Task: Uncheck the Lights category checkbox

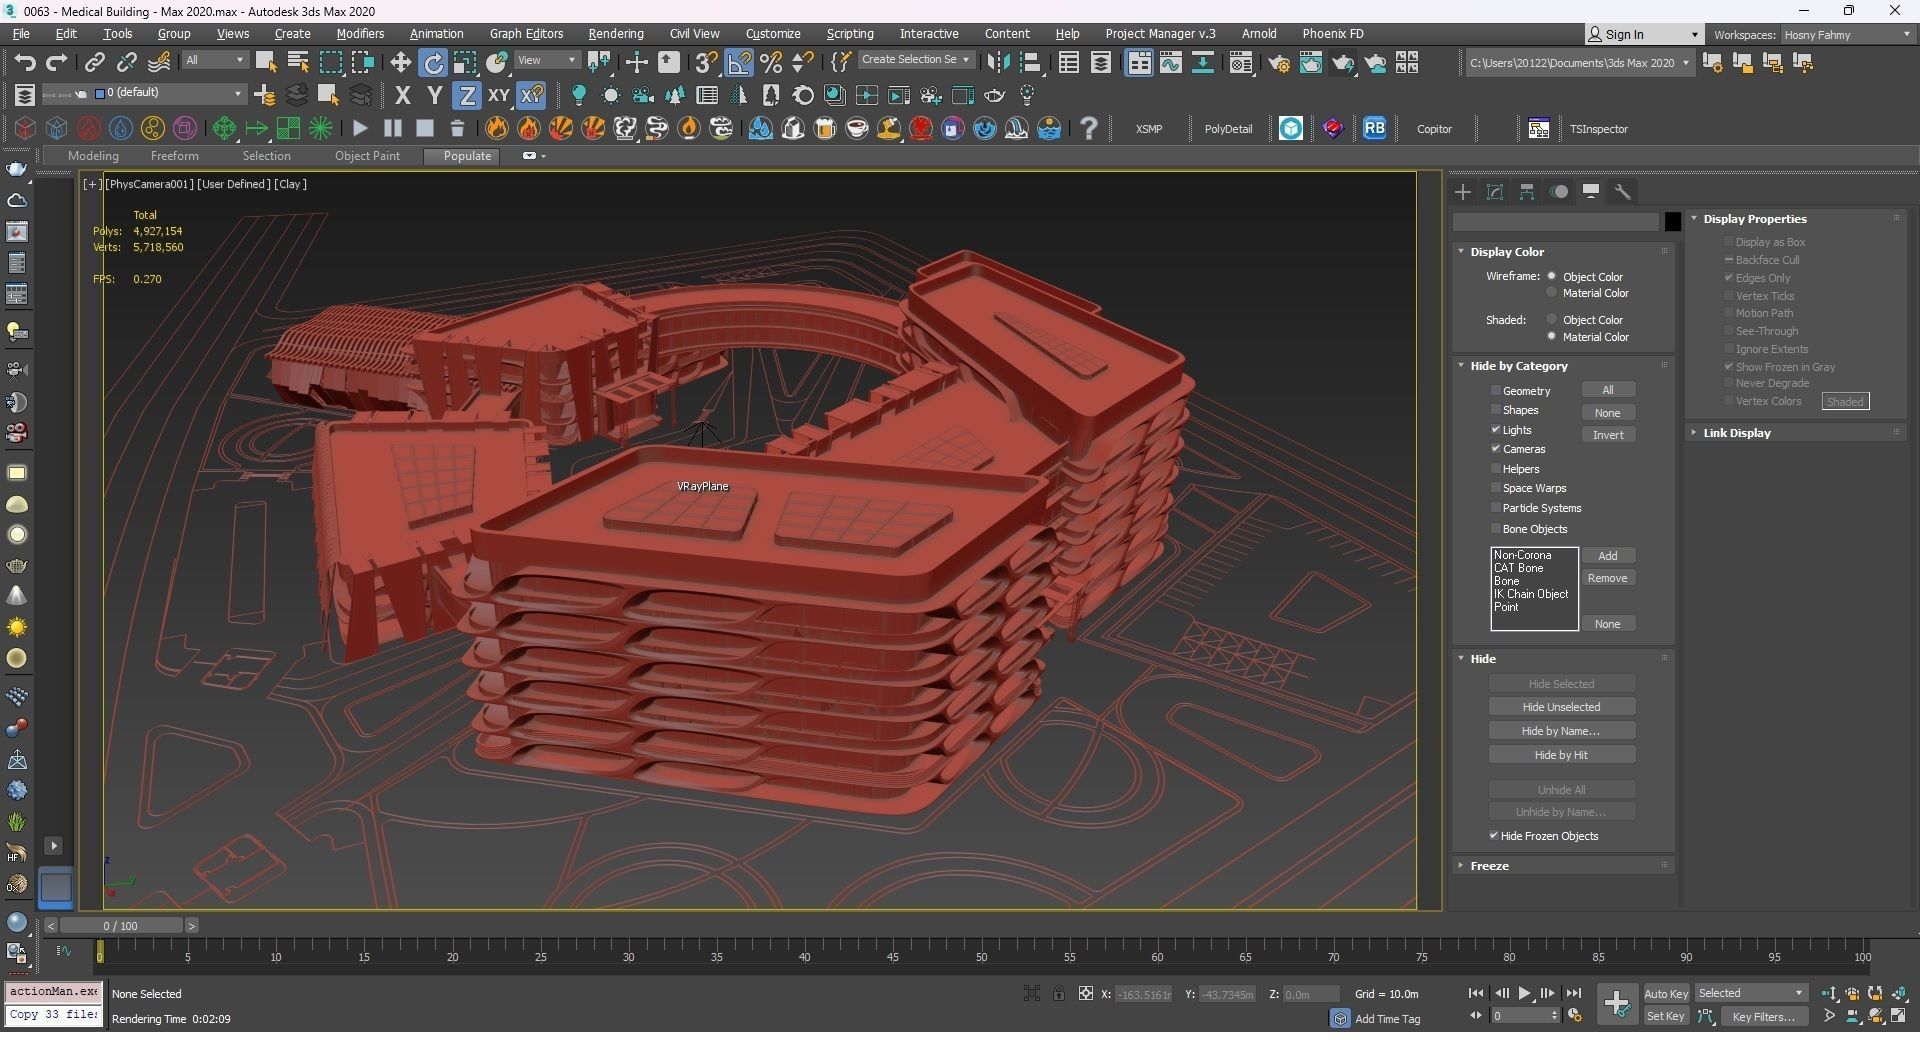Action: [x=1494, y=429]
